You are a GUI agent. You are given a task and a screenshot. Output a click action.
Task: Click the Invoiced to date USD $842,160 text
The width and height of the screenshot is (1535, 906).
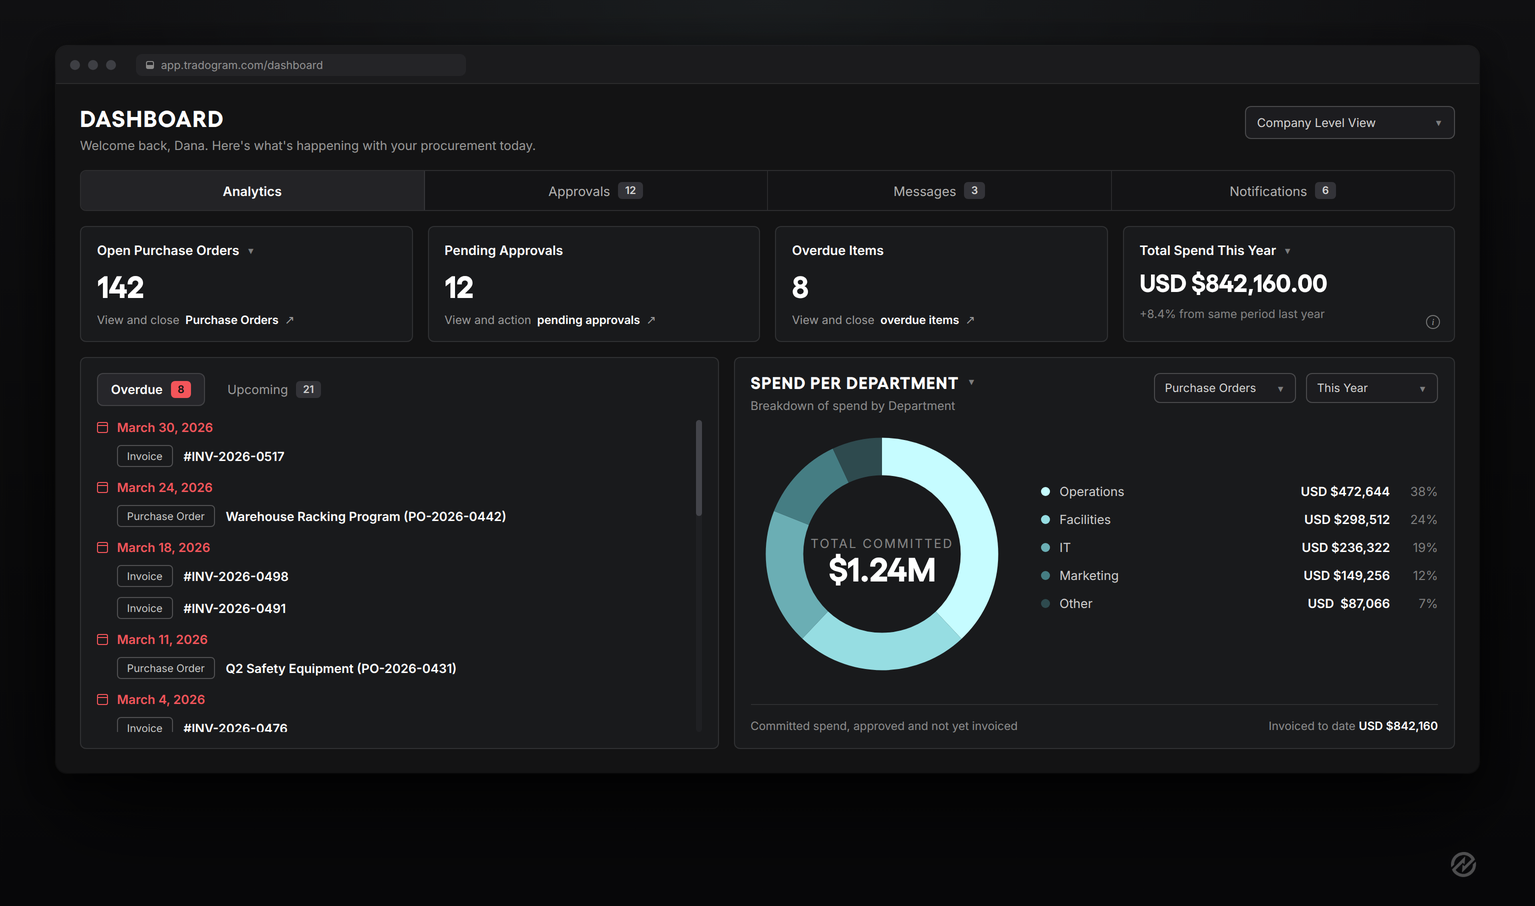coord(1353,726)
